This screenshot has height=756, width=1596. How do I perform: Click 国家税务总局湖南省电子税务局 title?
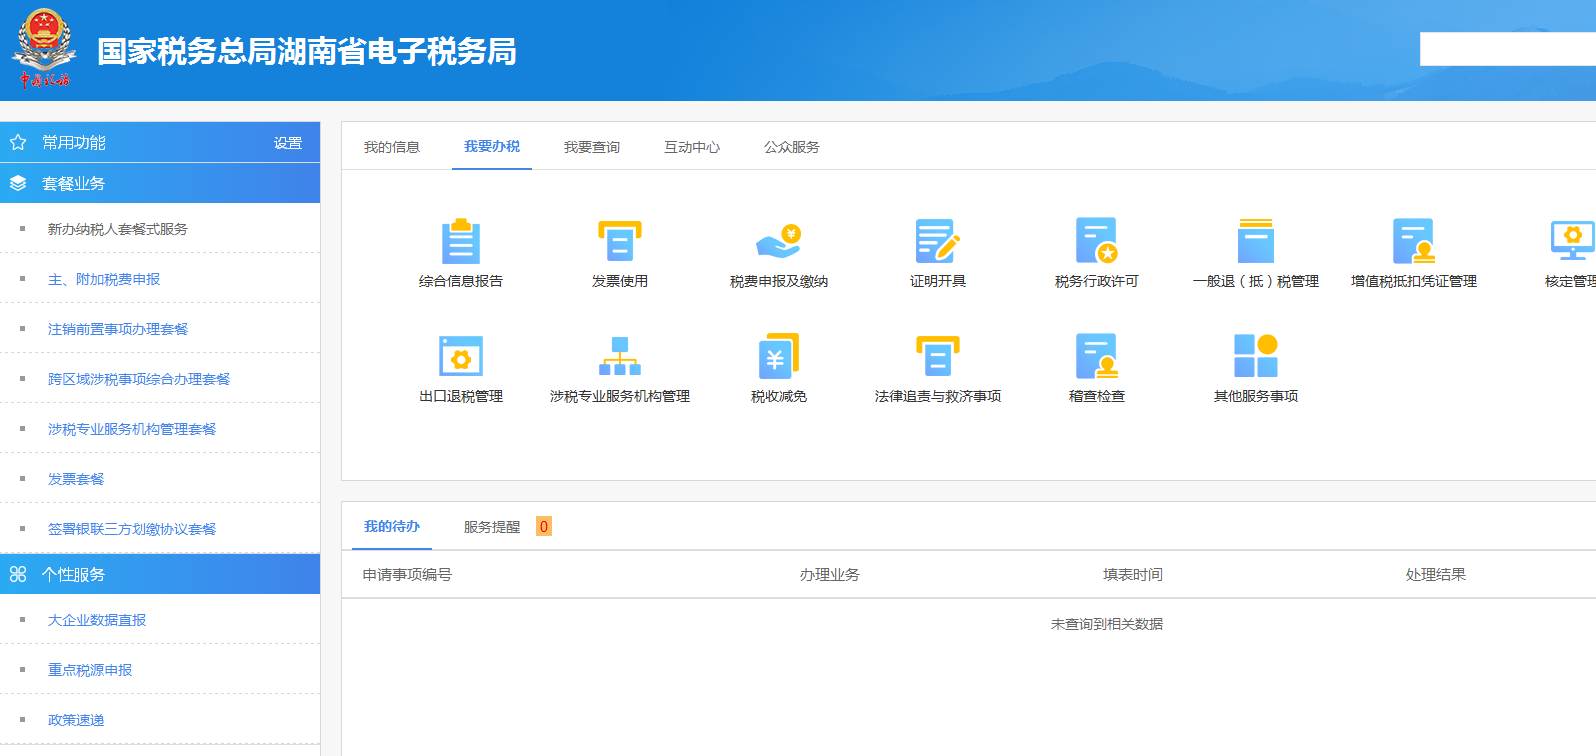pos(307,51)
